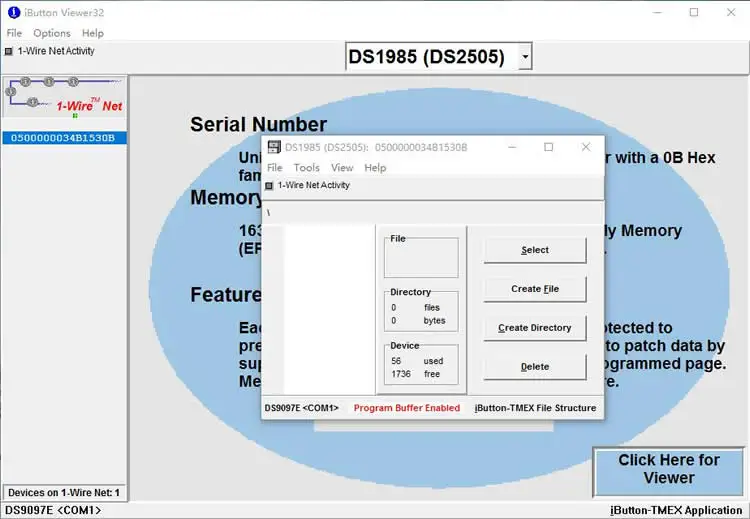Minimize the DS1985 dialog window
The image size is (750, 519).
coord(512,147)
